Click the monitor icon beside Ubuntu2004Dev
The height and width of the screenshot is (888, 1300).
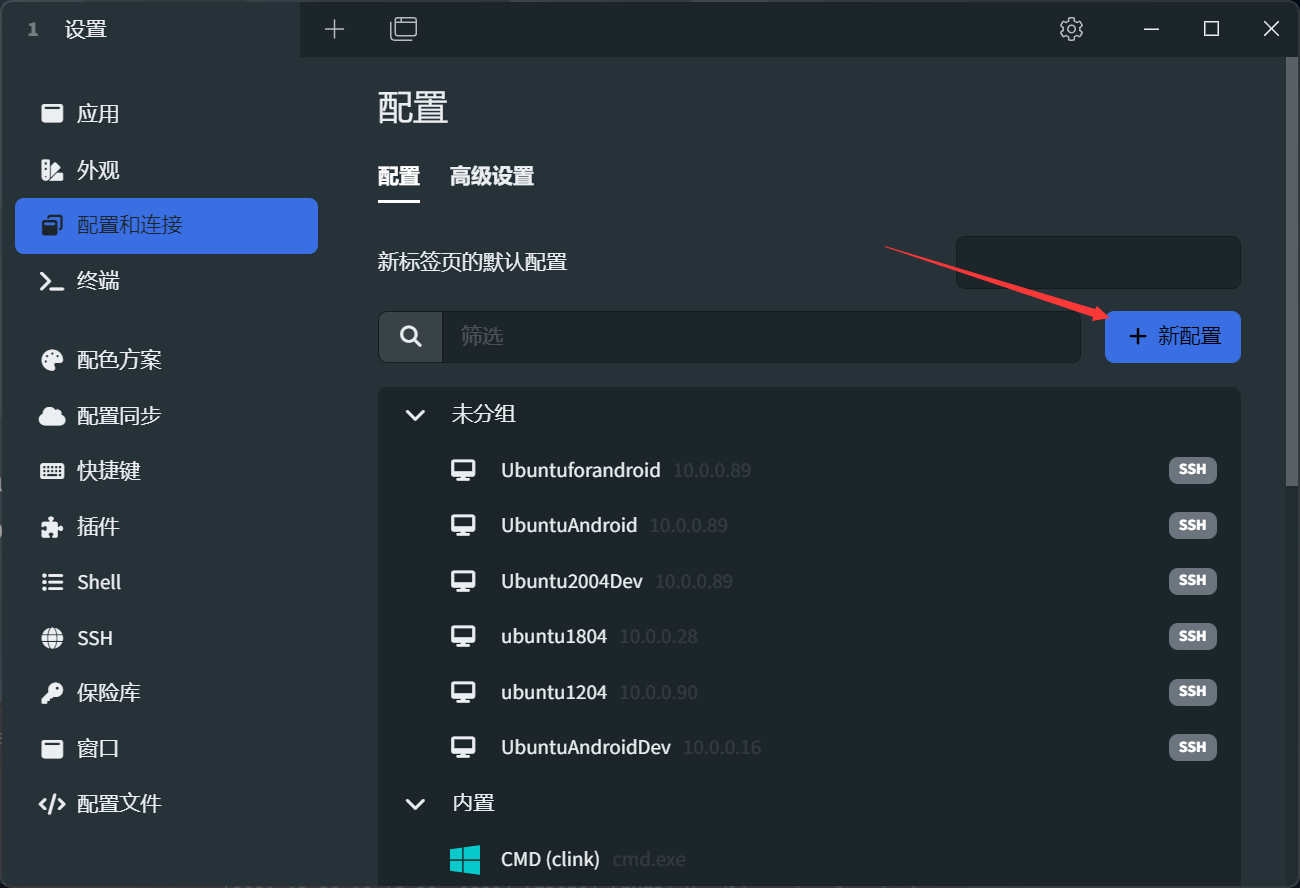pos(462,581)
